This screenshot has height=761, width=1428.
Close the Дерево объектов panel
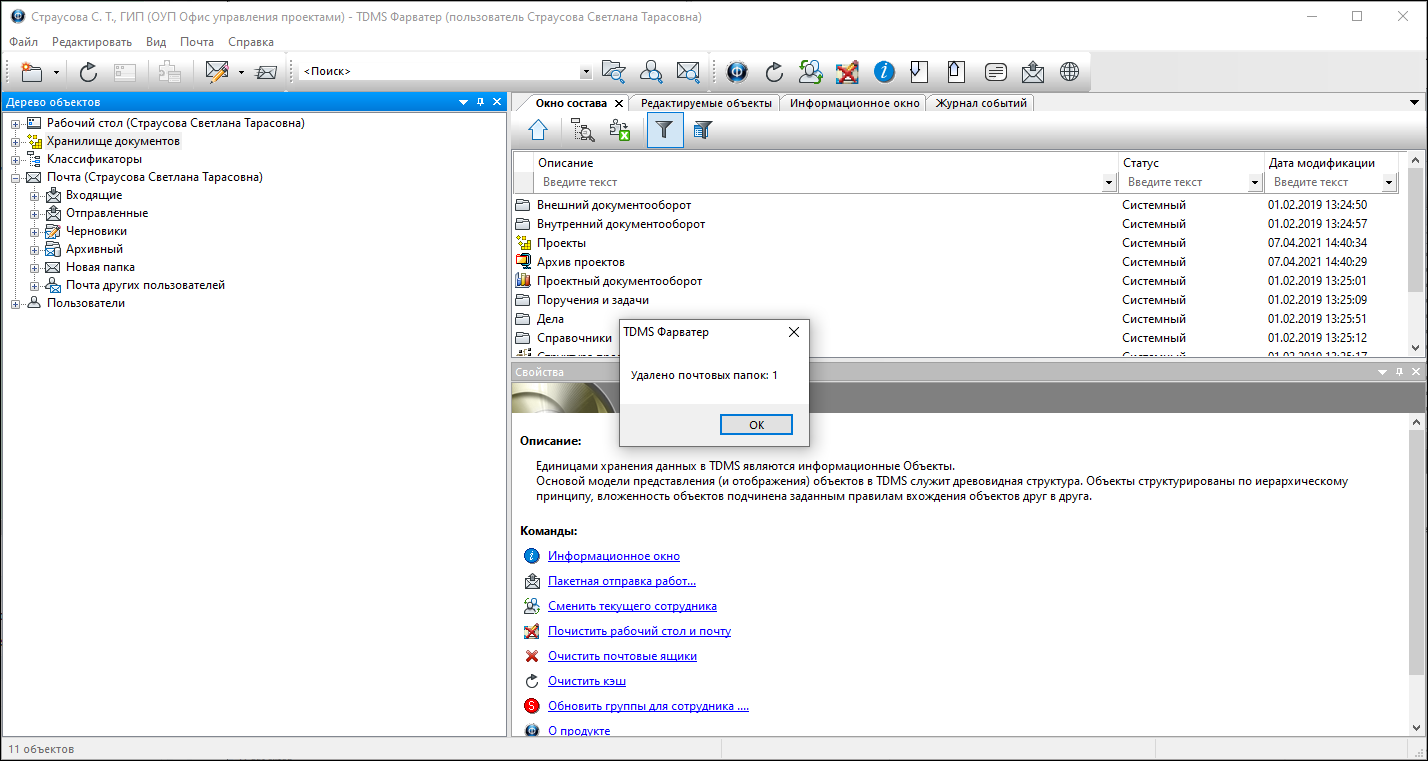pyautogui.click(x=497, y=102)
